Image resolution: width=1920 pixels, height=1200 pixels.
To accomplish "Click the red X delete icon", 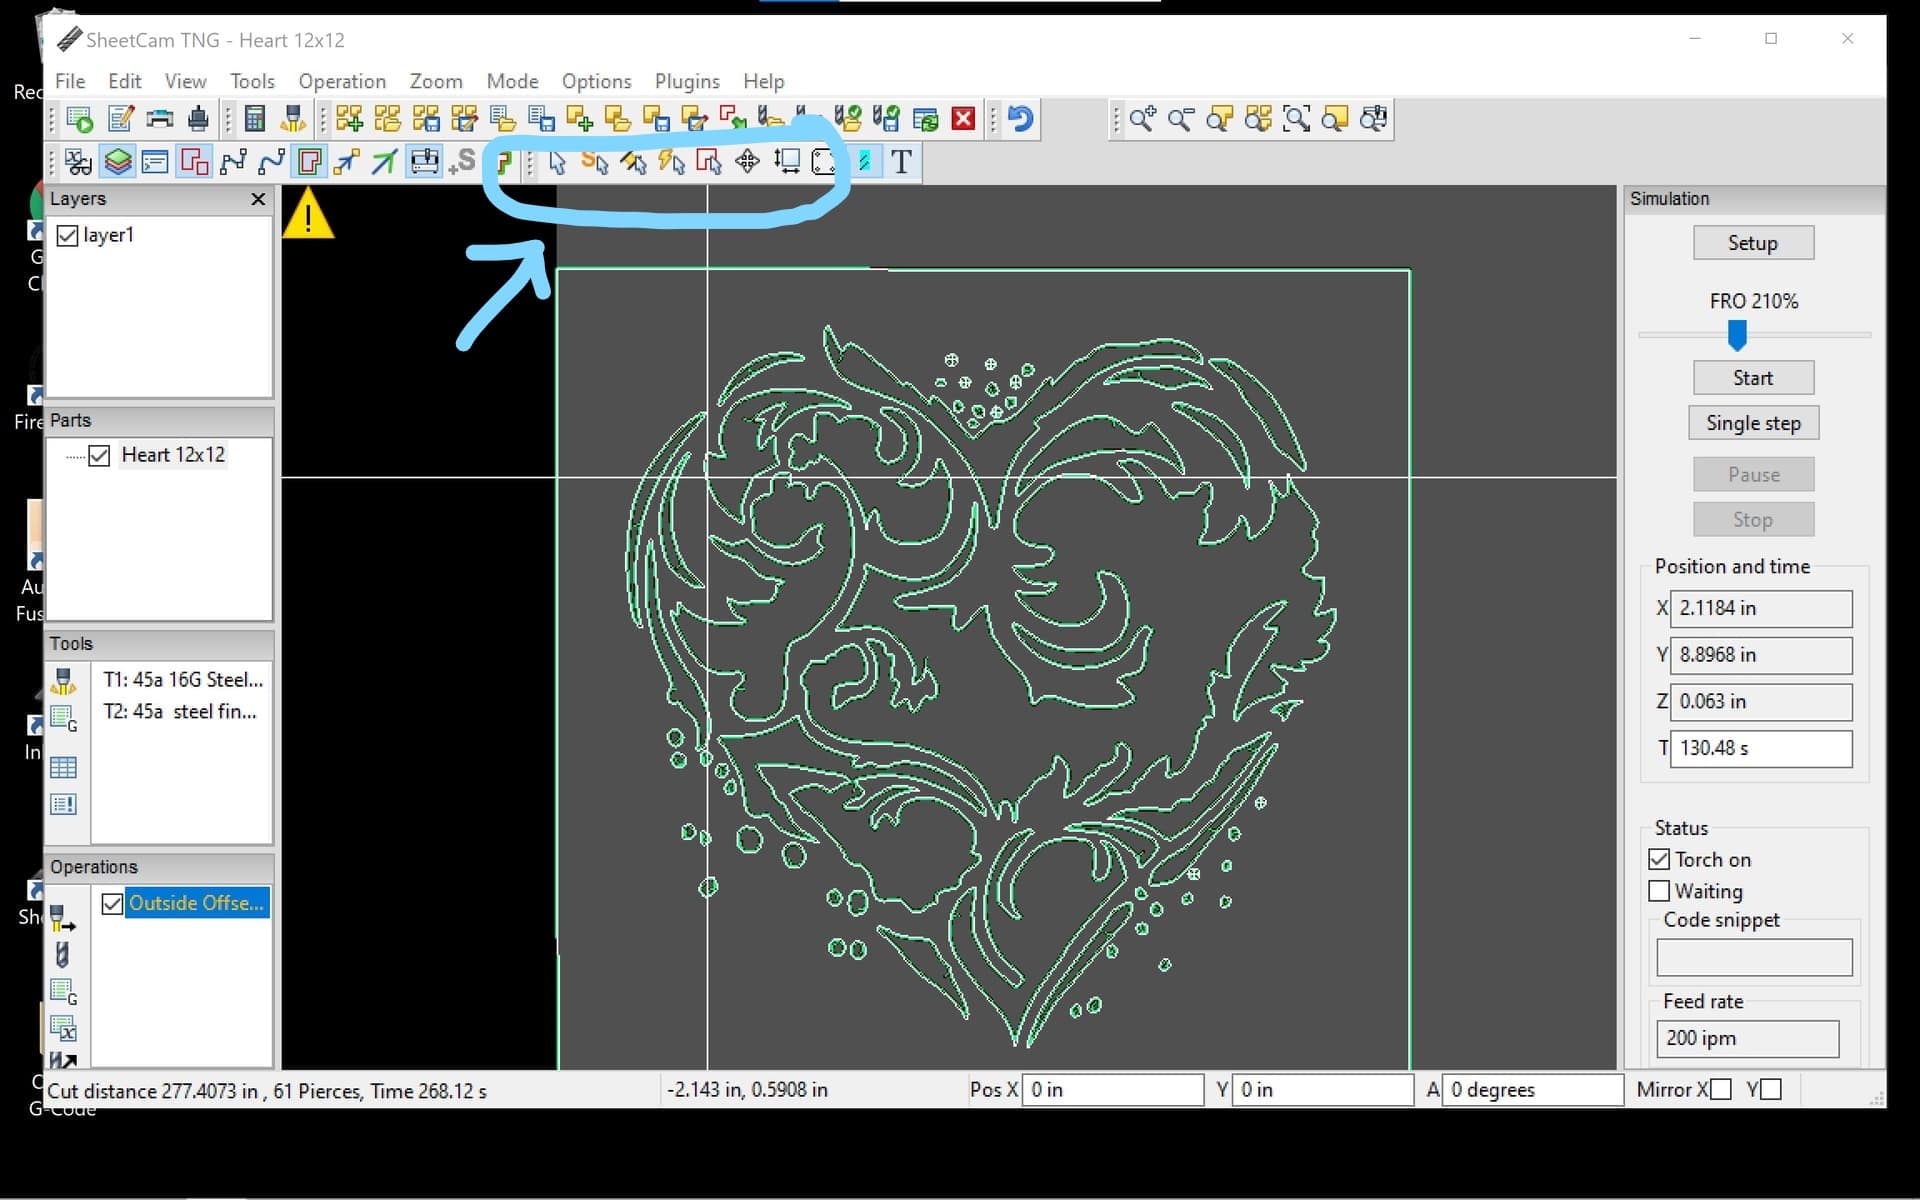I will [963, 119].
